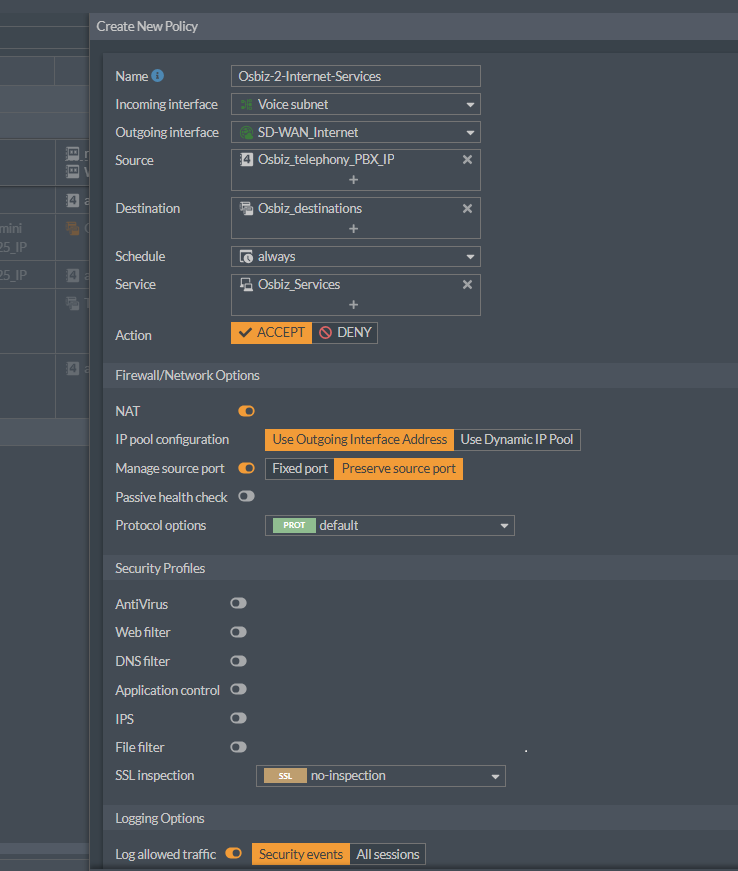The height and width of the screenshot is (871, 738).
Task: Select Preserve source port option
Action: pyautogui.click(x=399, y=469)
